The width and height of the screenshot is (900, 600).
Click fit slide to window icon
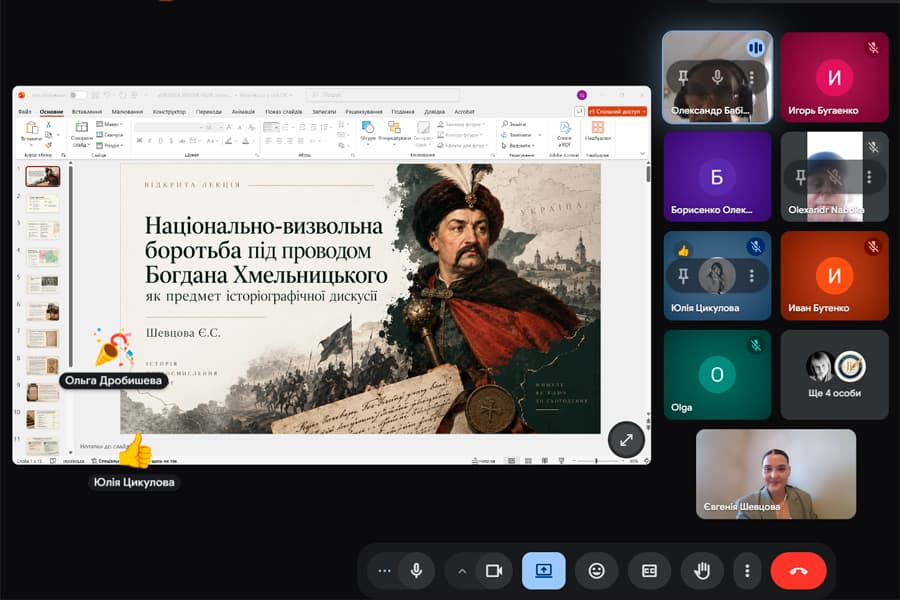coord(647,460)
